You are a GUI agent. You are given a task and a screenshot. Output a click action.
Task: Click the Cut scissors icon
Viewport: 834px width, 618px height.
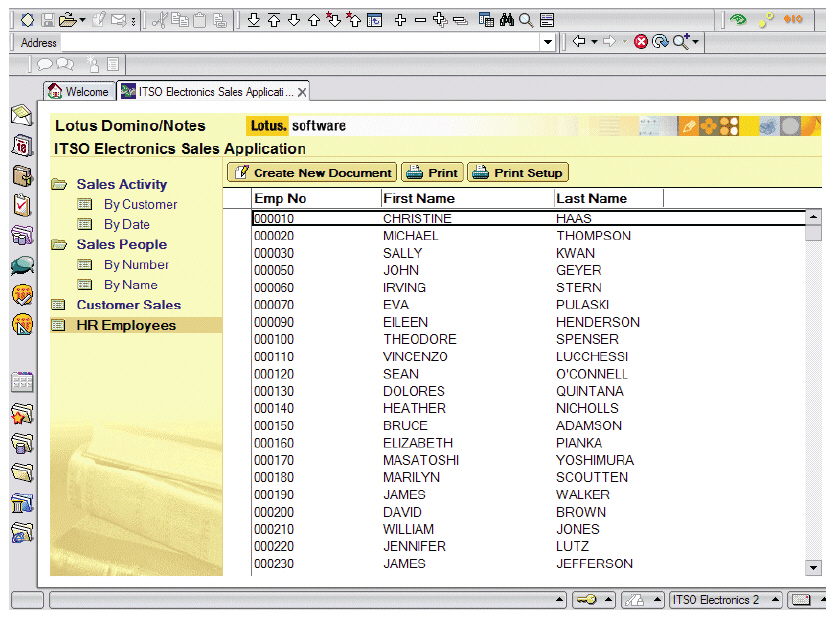(x=159, y=20)
